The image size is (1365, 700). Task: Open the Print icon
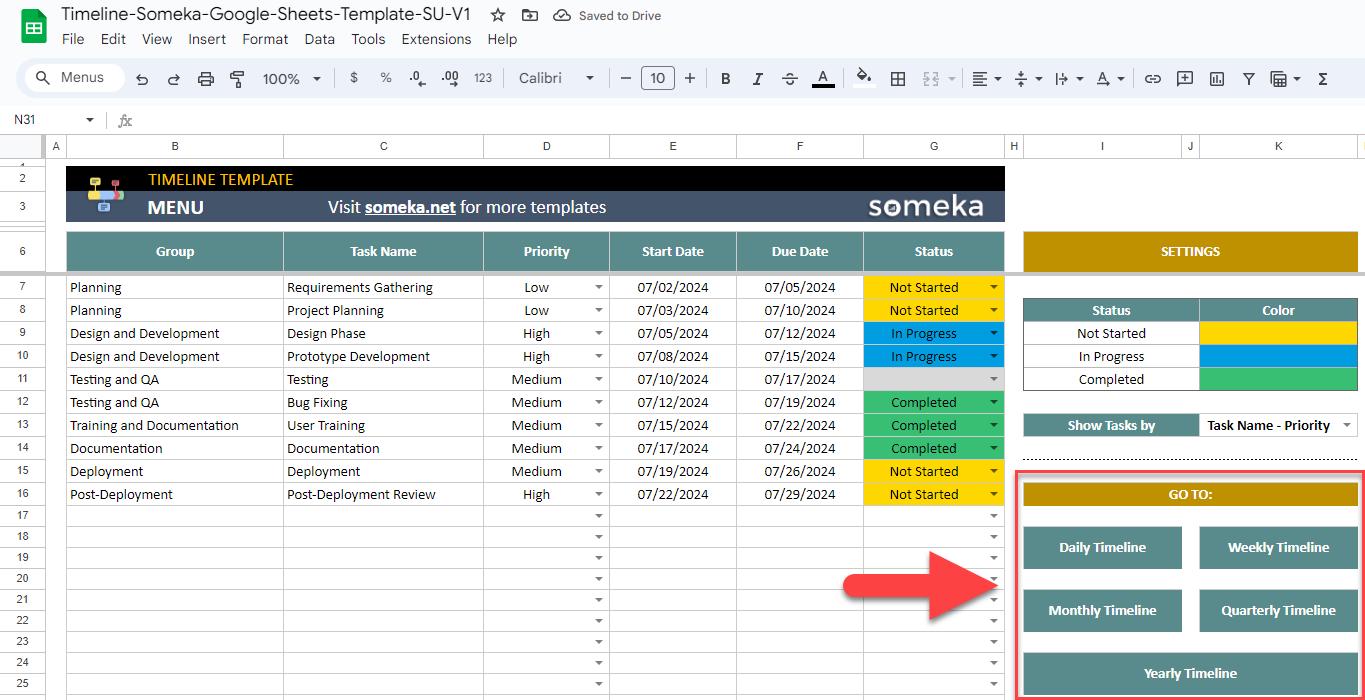pos(206,77)
